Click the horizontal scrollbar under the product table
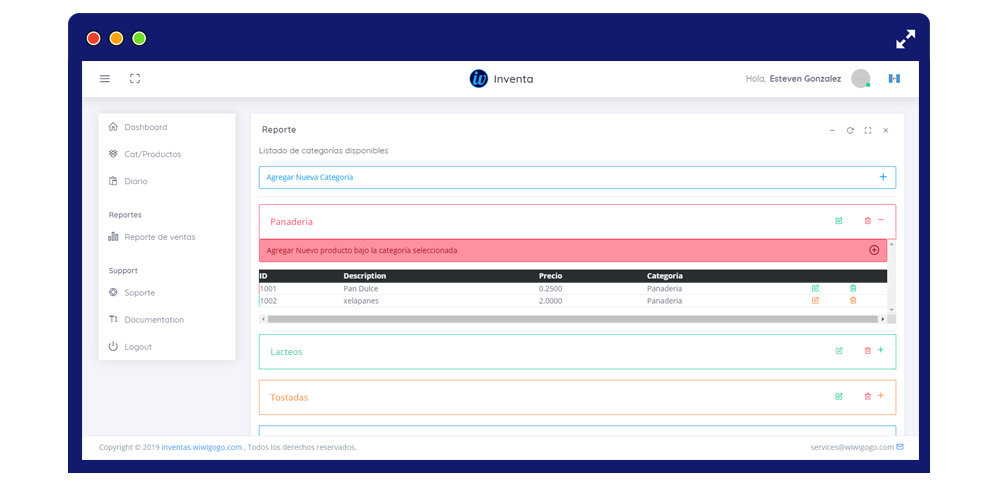This screenshot has height=488, width=1000. pyautogui.click(x=573, y=319)
